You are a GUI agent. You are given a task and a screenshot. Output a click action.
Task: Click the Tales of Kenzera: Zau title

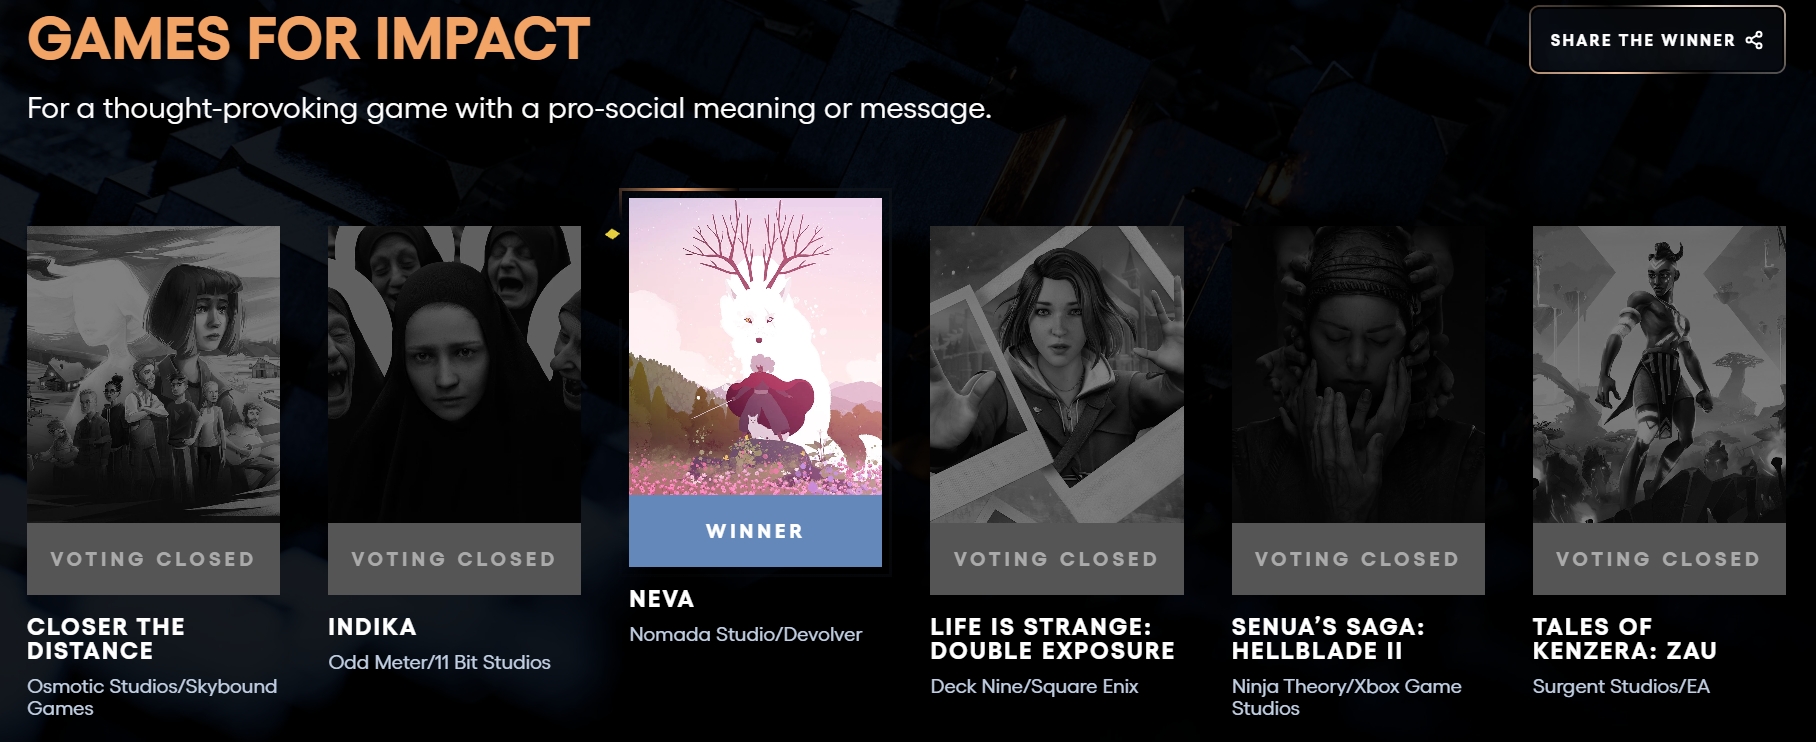pyautogui.click(x=1625, y=639)
